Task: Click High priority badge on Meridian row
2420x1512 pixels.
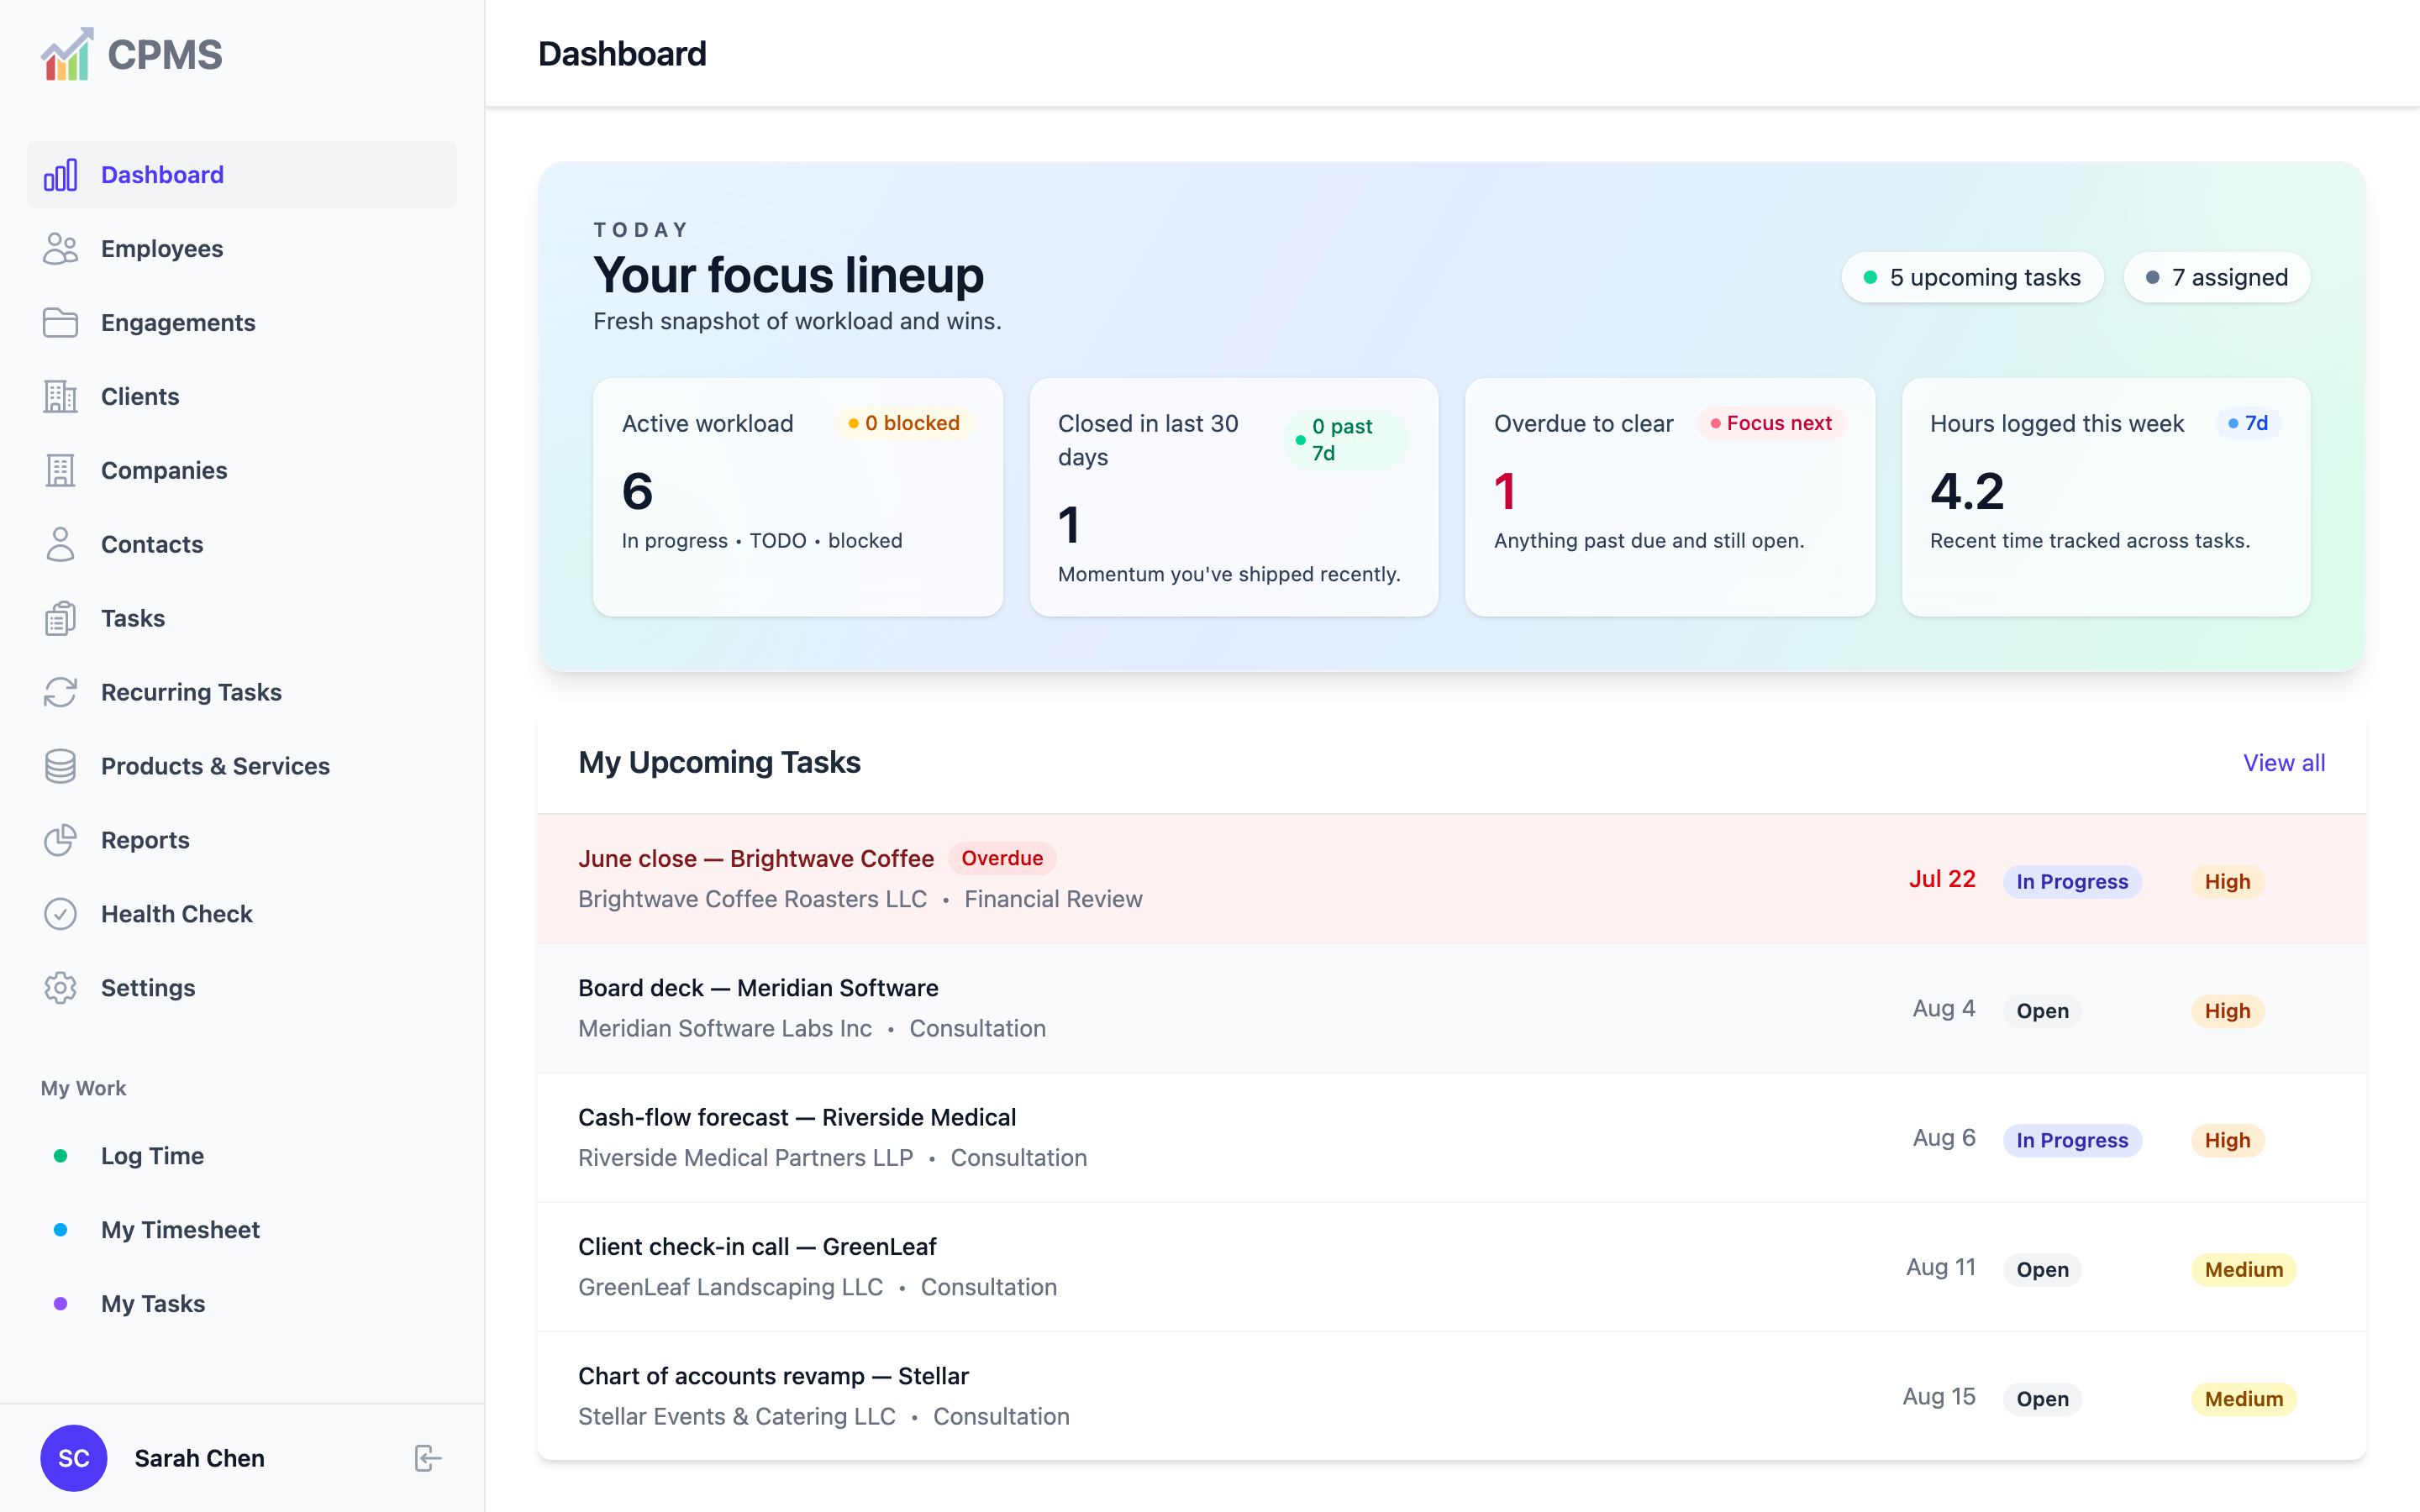Action: pos(2228,1011)
